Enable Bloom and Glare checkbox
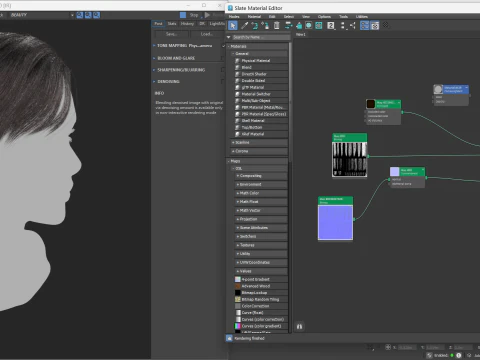Screen dimensions: 480x360 click(223, 58)
